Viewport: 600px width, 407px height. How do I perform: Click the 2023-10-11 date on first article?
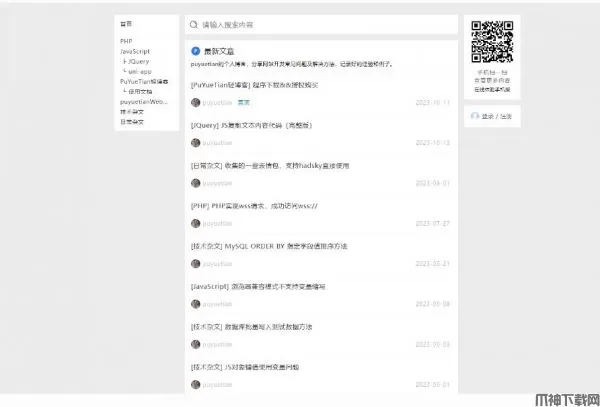(433, 103)
